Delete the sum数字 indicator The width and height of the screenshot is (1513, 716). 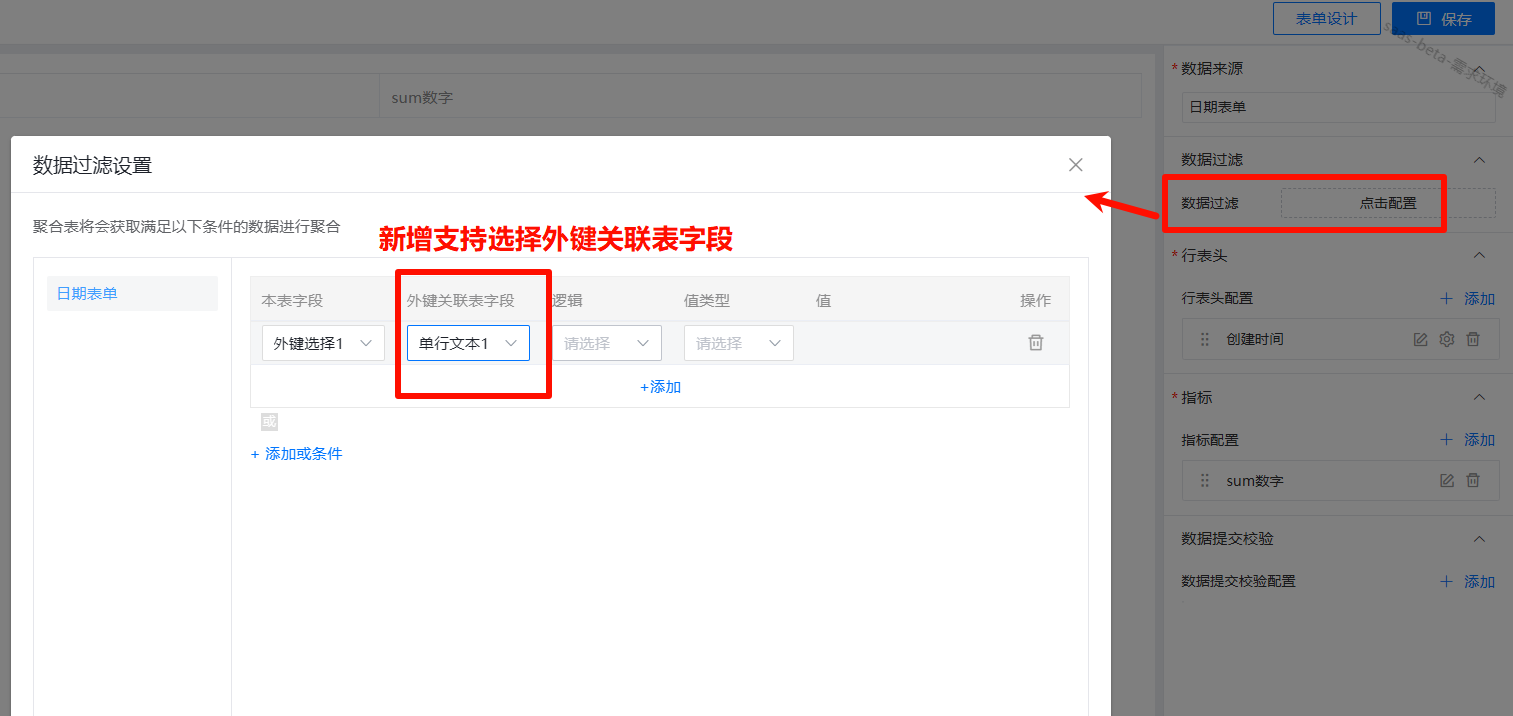point(1473,481)
